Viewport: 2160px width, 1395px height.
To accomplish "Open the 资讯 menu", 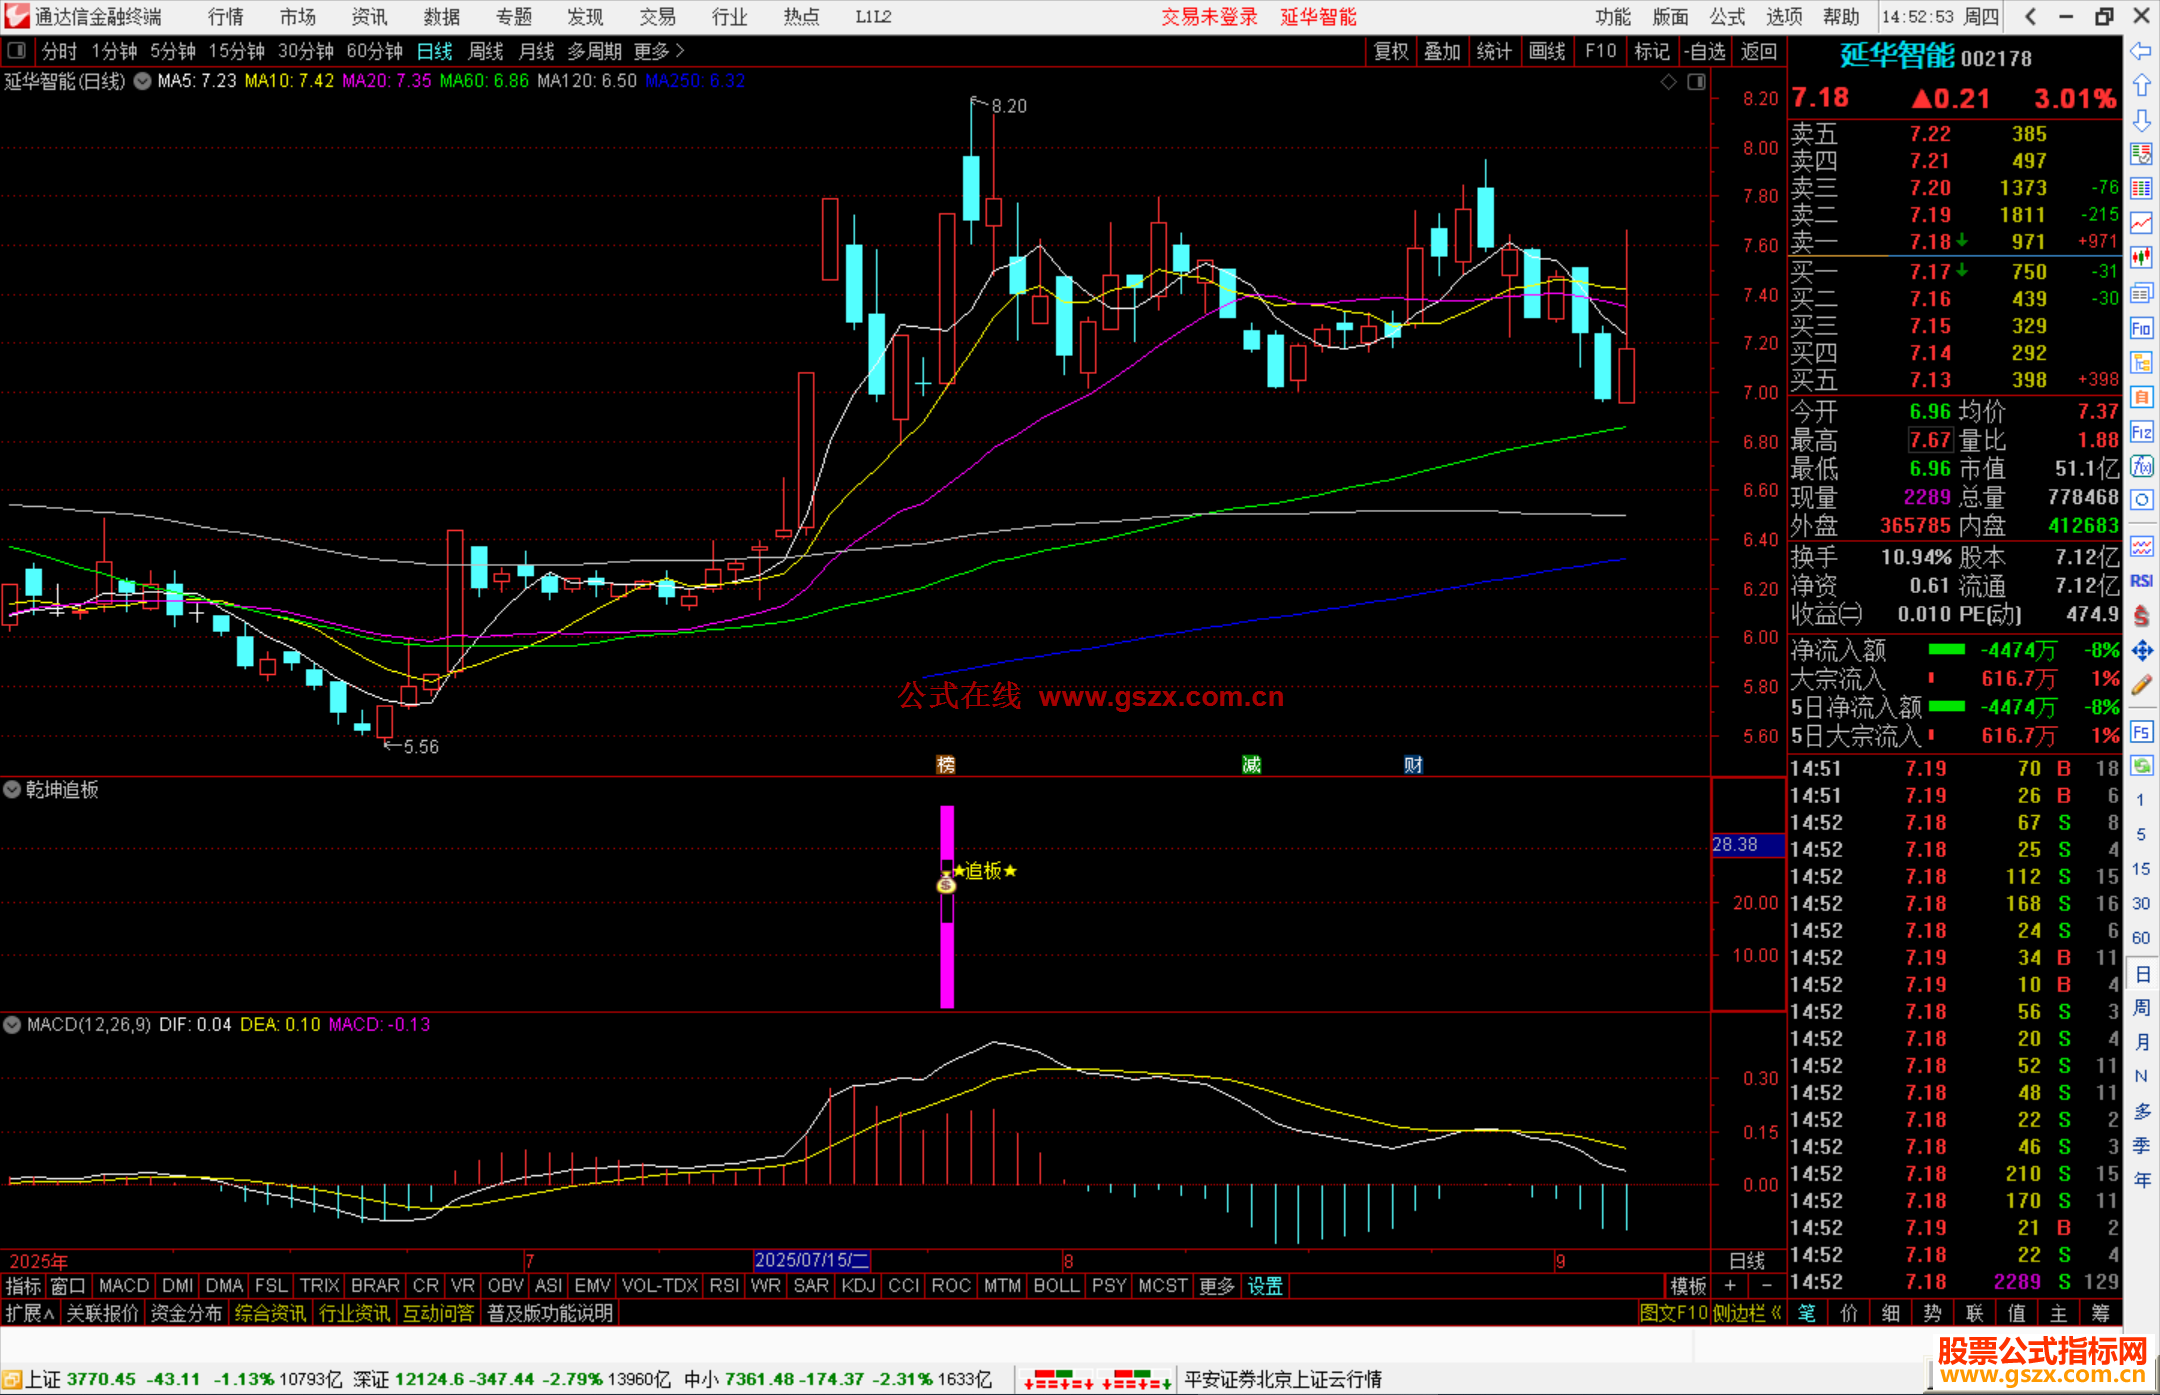I will (x=369, y=17).
